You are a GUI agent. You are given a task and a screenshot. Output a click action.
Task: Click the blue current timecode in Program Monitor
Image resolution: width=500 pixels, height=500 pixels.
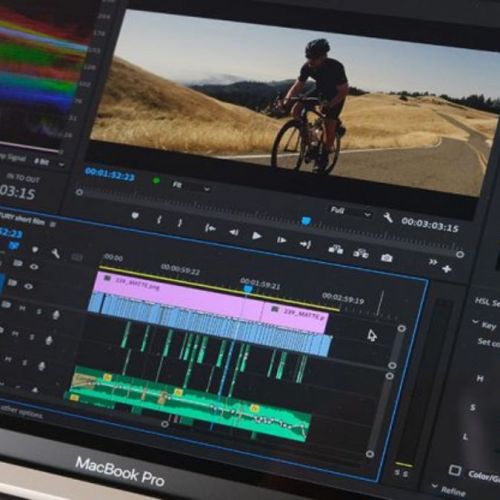tap(110, 174)
